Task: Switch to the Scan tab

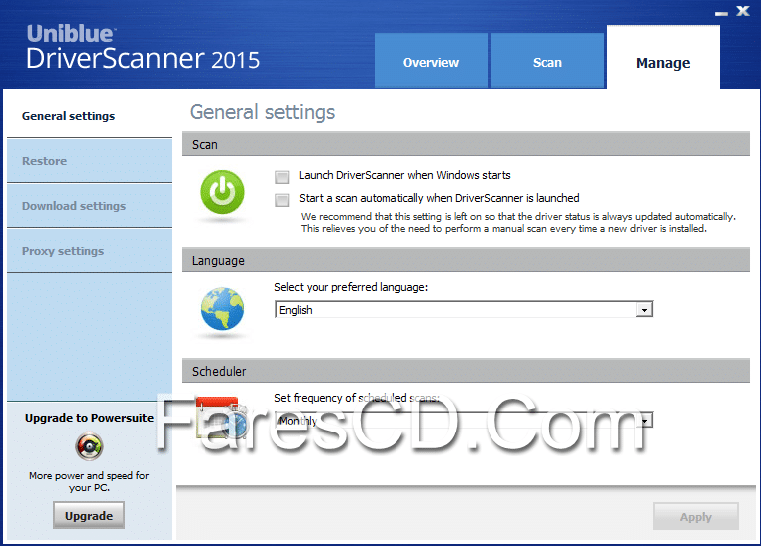Action: point(547,61)
